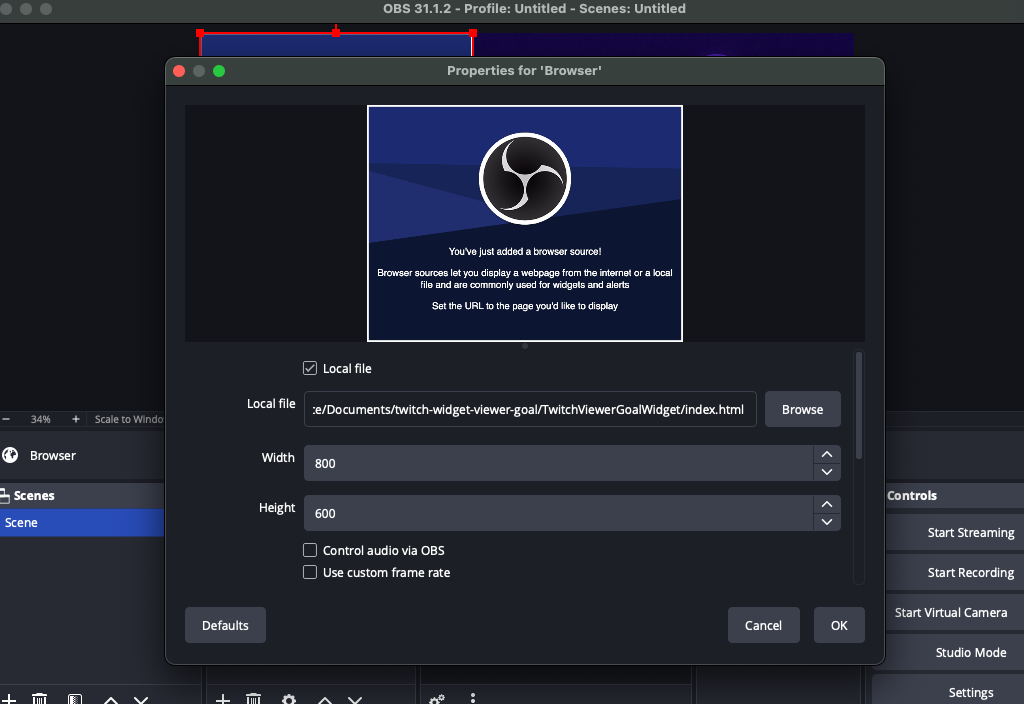Remove the selected scene using the trash icon

point(40,699)
